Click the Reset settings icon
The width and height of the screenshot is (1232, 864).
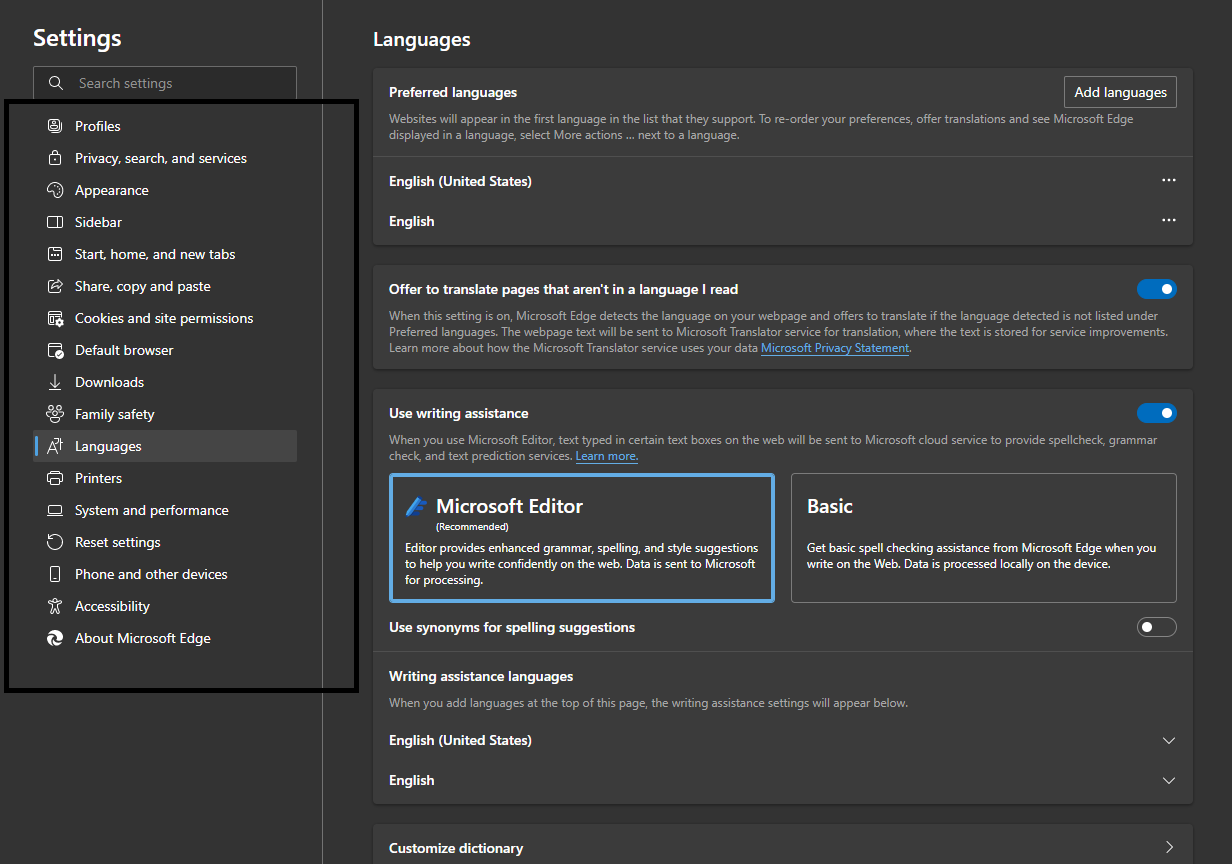(x=55, y=542)
